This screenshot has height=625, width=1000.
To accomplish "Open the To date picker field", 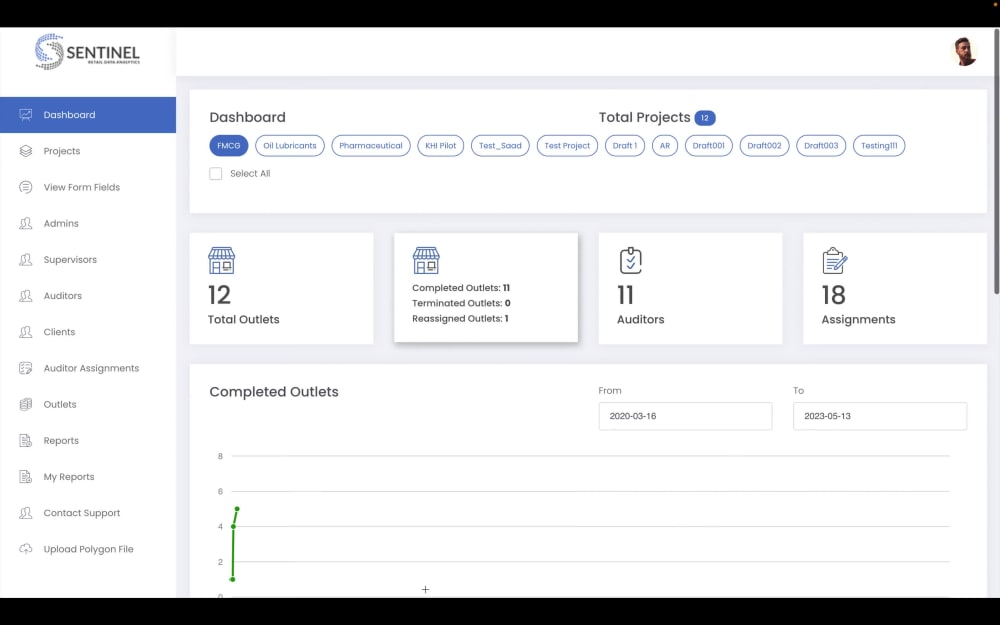I will coord(879,416).
